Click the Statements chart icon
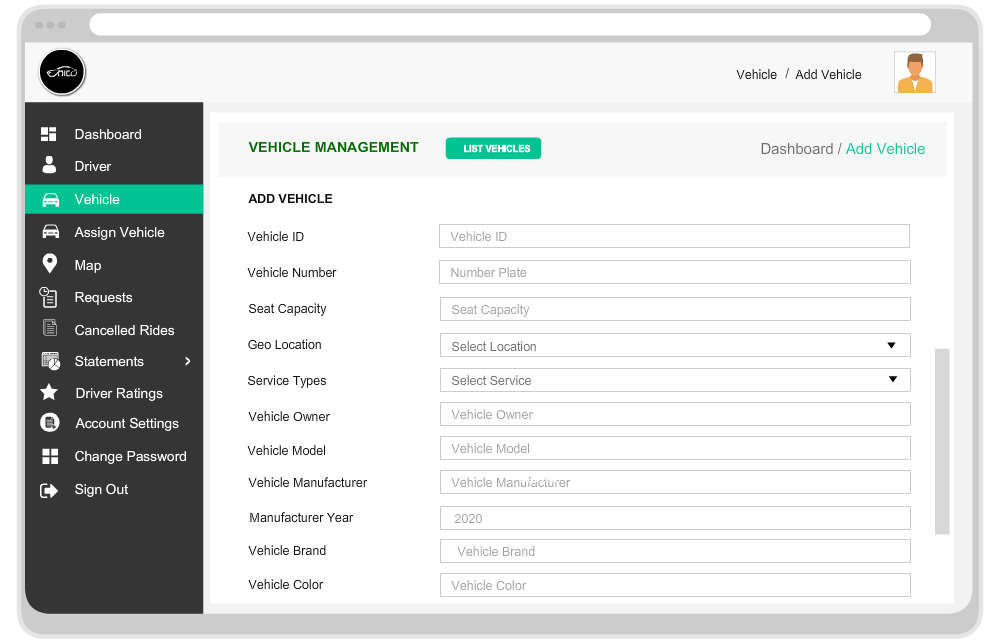Viewport: 1000px width, 643px height. pyautogui.click(x=50, y=361)
